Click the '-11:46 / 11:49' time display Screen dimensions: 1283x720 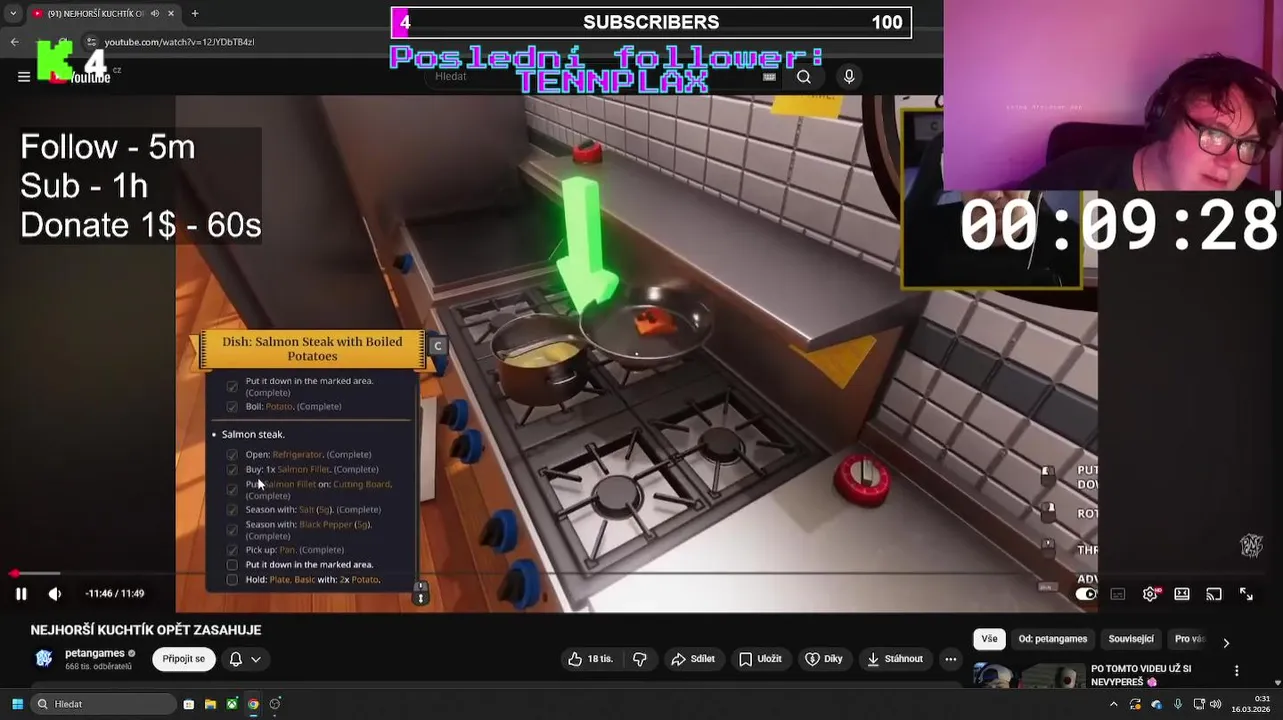pyautogui.click(x=114, y=594)
